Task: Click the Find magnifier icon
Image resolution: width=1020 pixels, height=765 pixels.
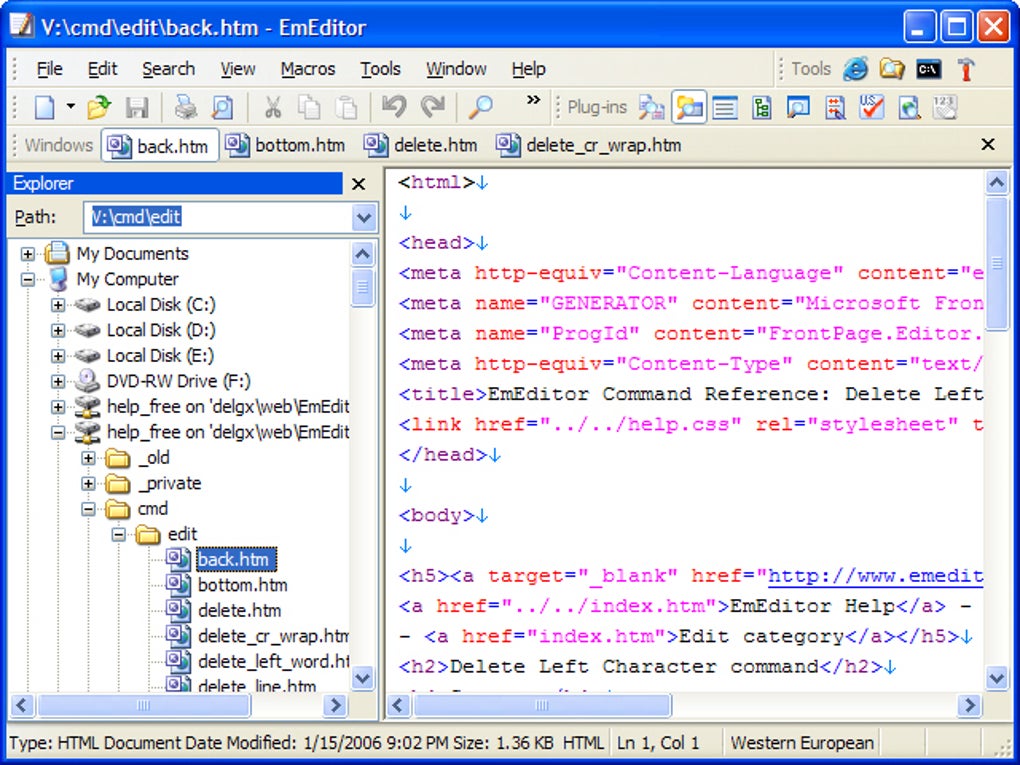Action: pos(481,107)
